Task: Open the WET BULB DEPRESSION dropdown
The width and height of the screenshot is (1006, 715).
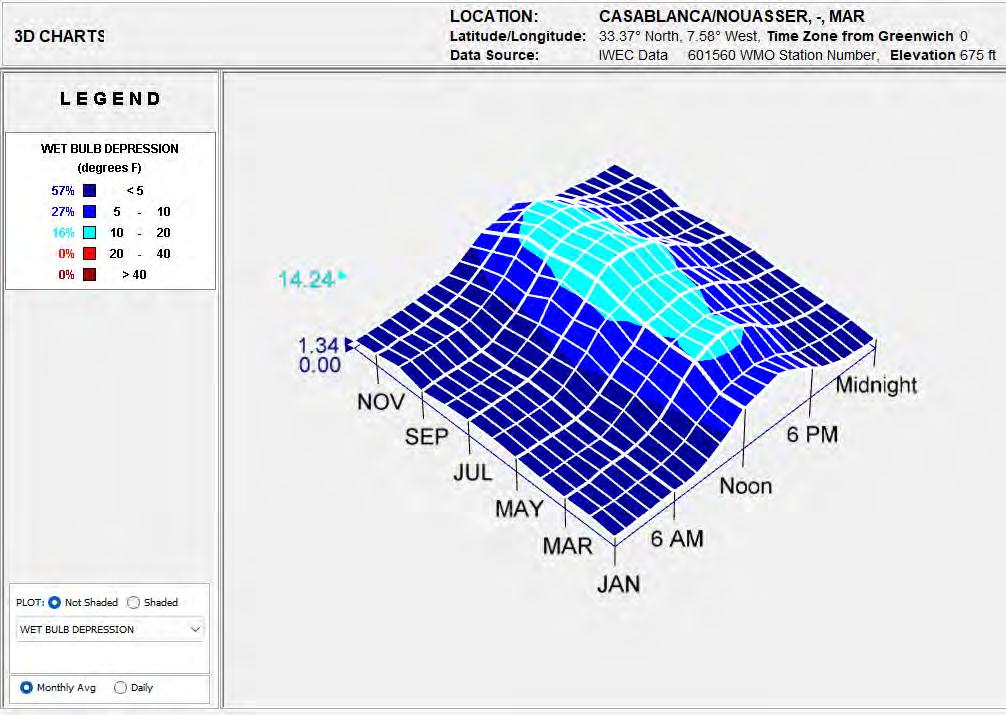Action: click(x=110, y=629)
